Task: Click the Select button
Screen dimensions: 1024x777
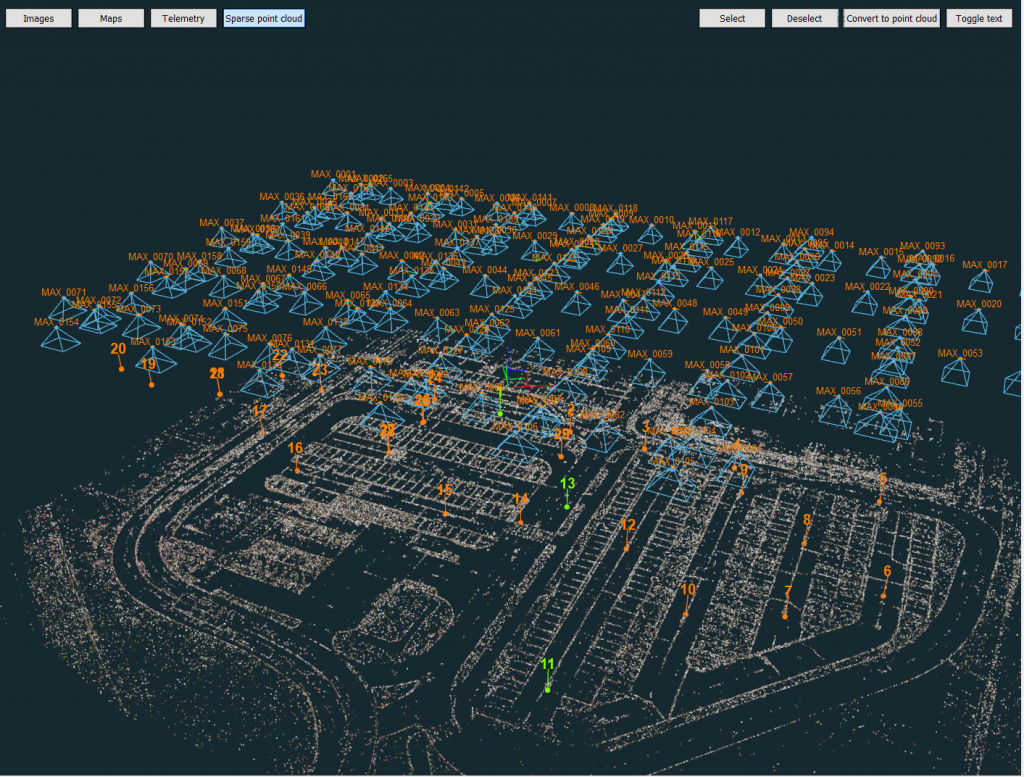Action: [x=732, y=18]
